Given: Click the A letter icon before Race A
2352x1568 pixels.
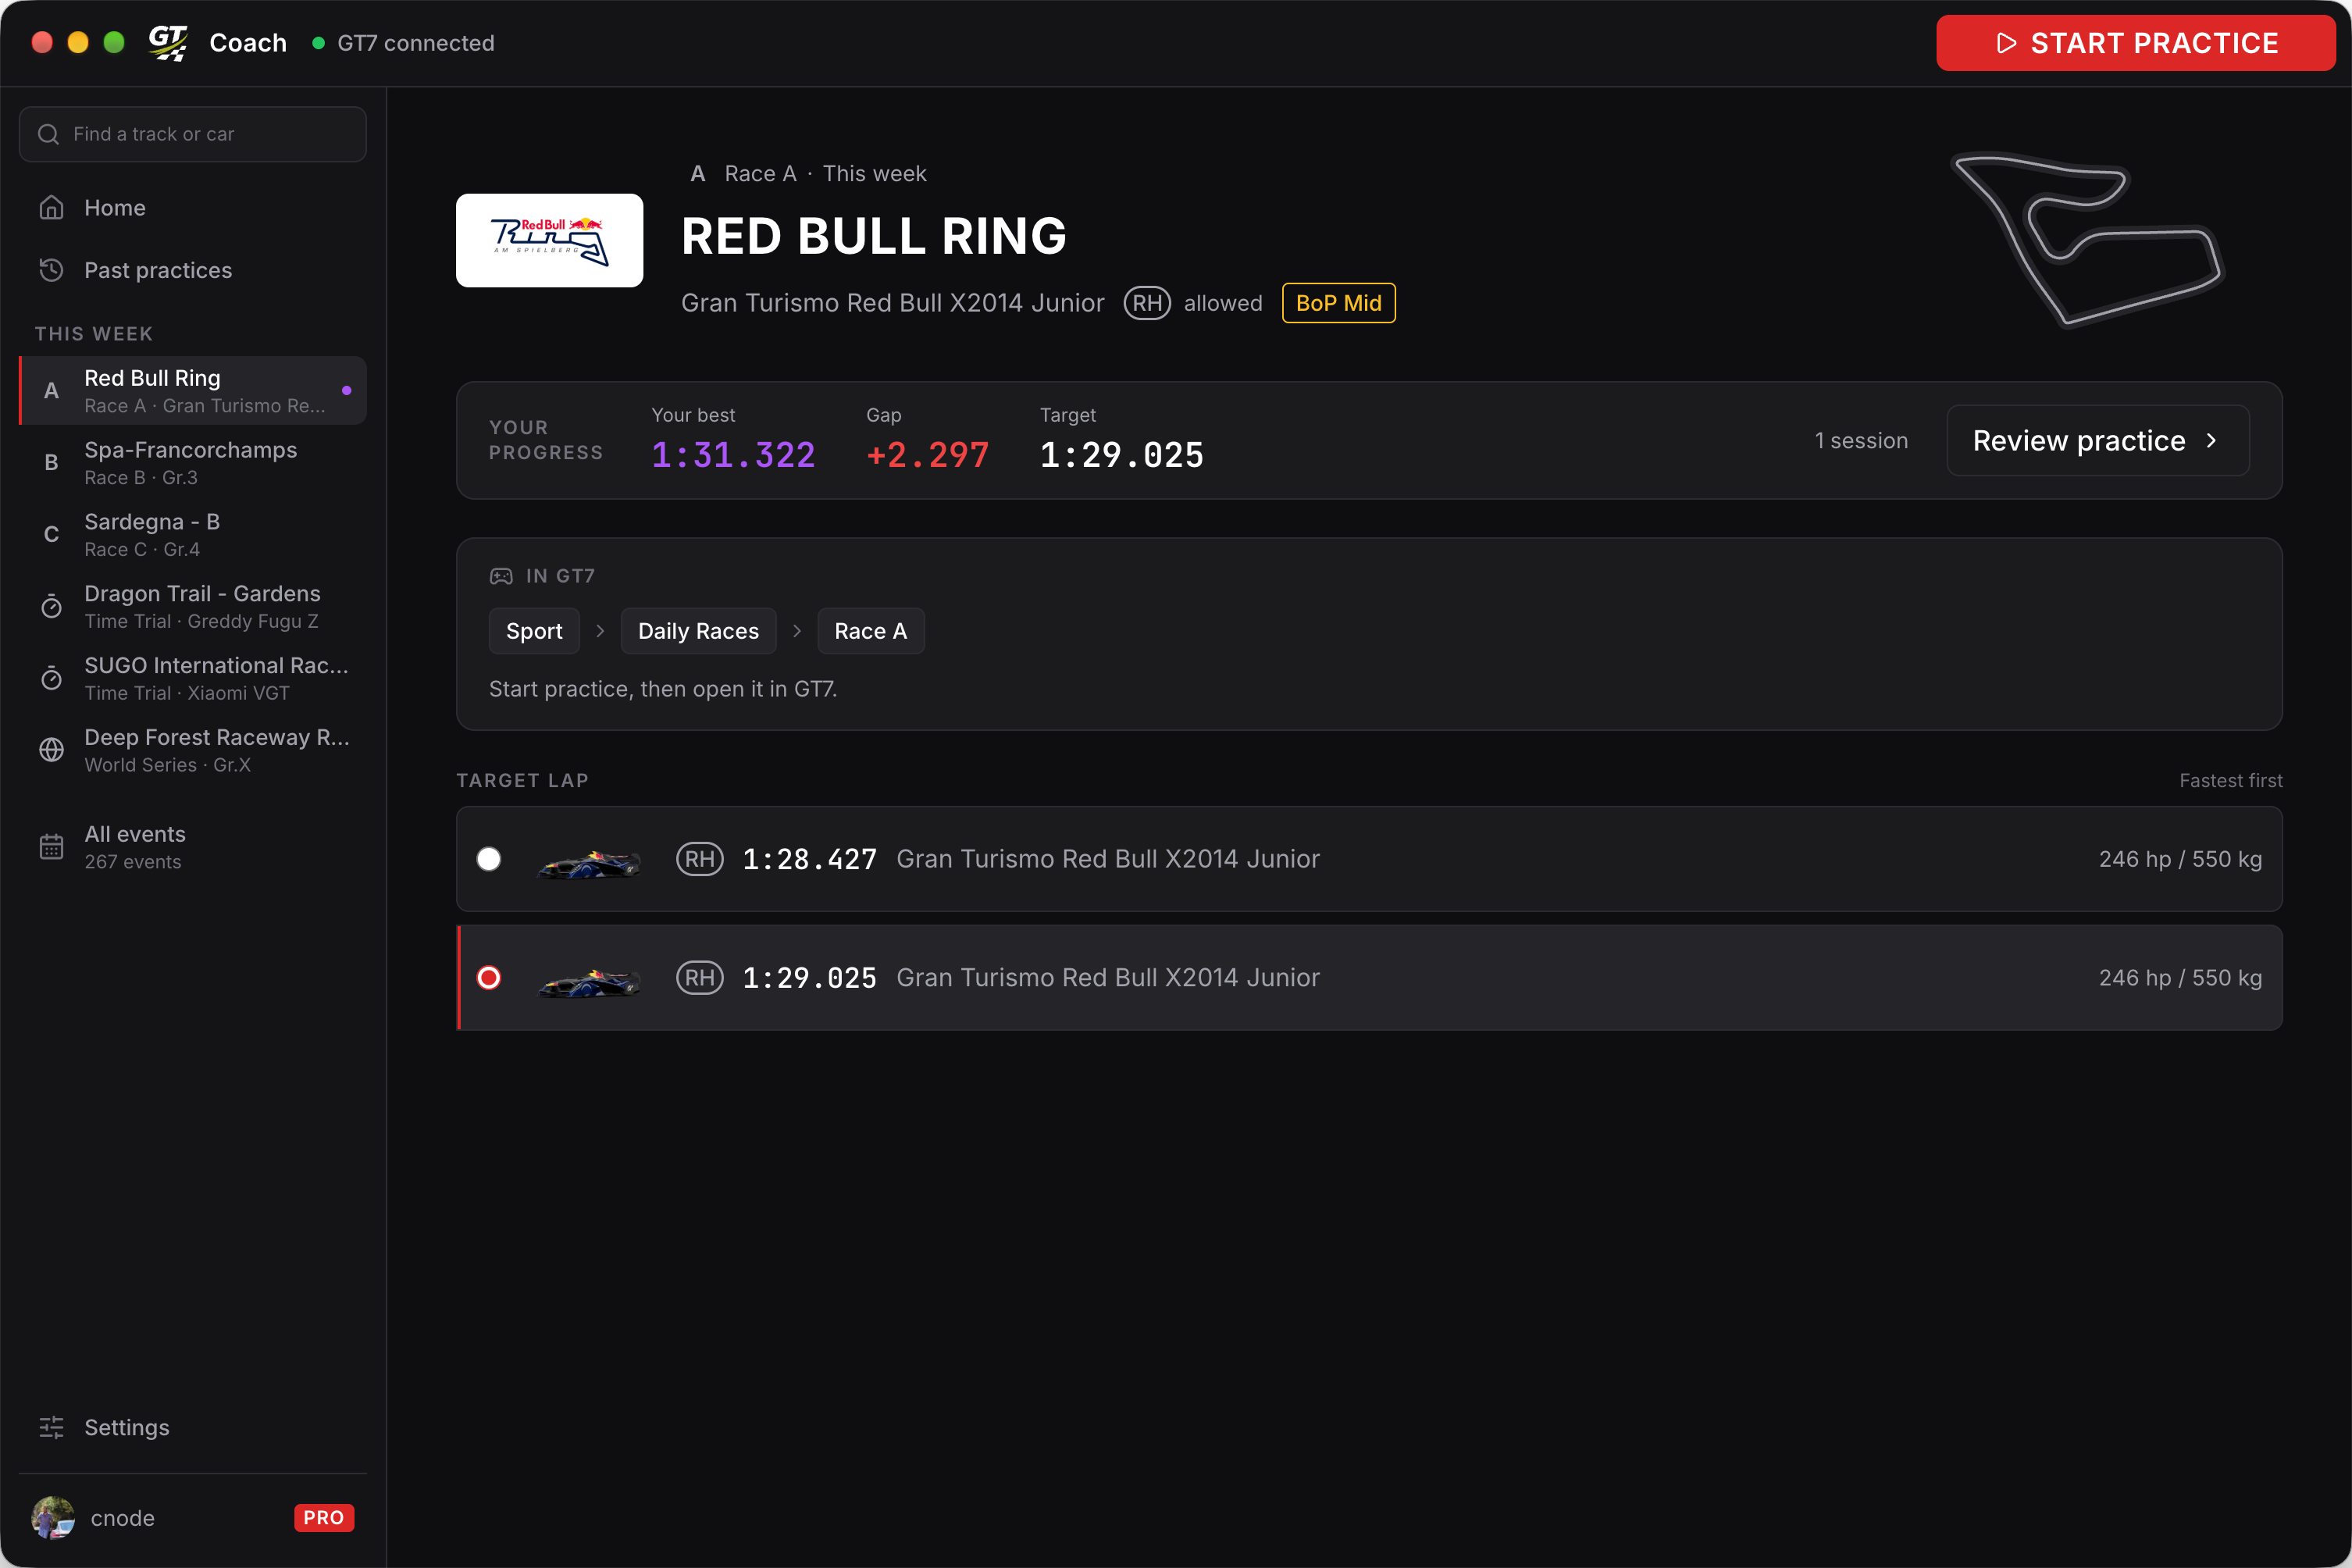Looking at the screenshot, I should (x=698, y=173).
